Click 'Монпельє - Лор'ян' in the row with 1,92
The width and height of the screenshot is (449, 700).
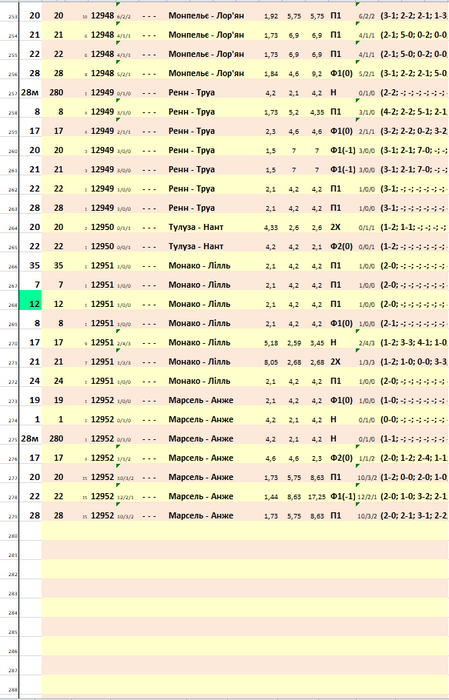206,16
